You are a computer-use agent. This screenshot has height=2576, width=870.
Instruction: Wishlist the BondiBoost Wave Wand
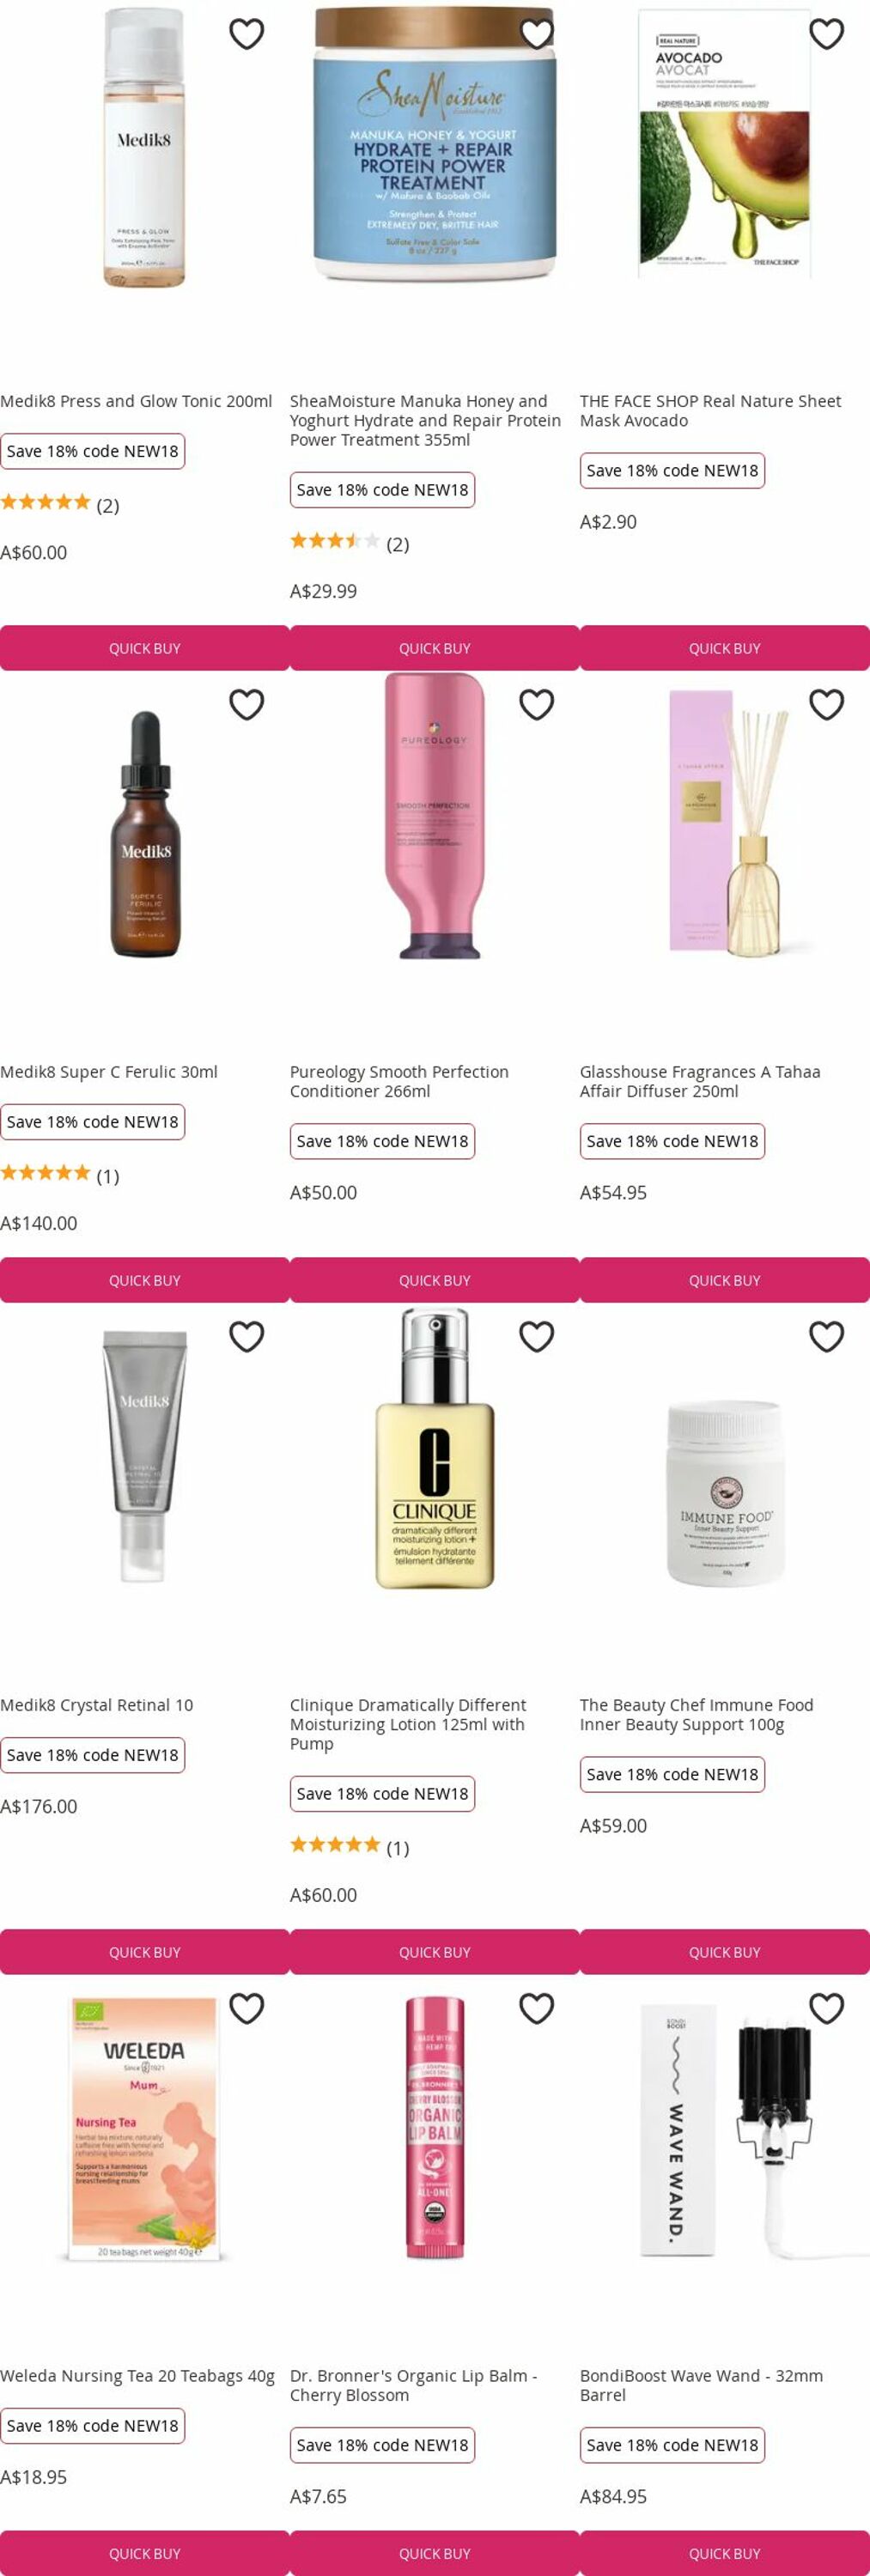[826, 2008]
